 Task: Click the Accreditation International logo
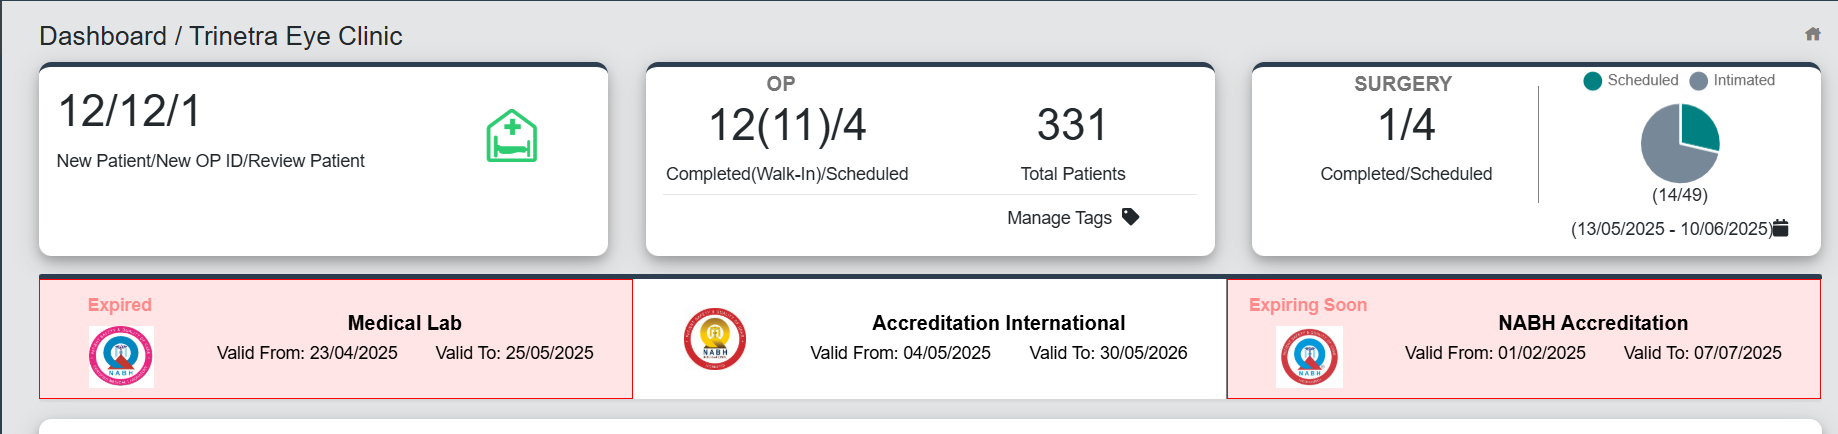[x=715, y=339]
